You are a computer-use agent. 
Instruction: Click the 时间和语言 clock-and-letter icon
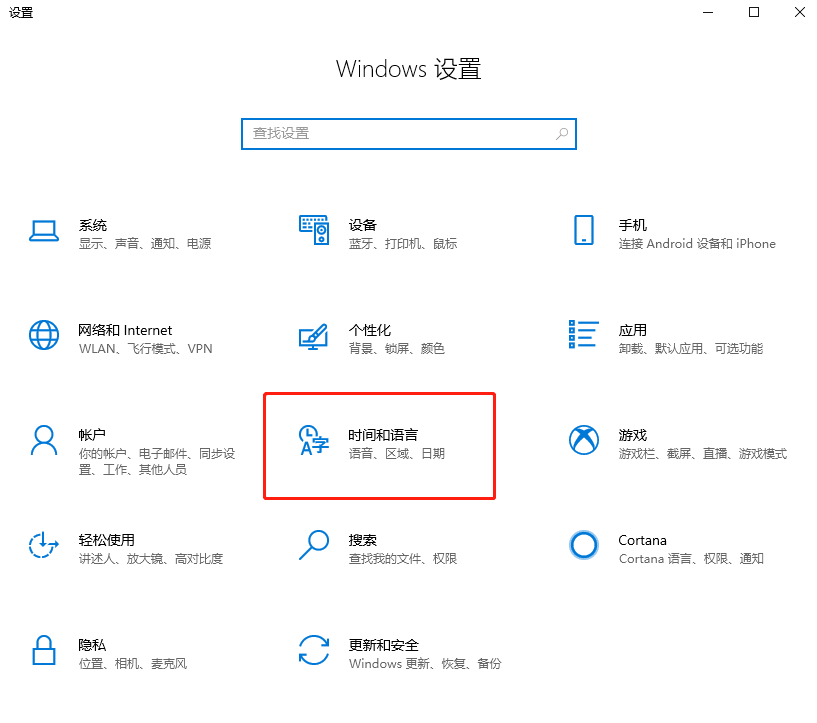coord(314,440)
